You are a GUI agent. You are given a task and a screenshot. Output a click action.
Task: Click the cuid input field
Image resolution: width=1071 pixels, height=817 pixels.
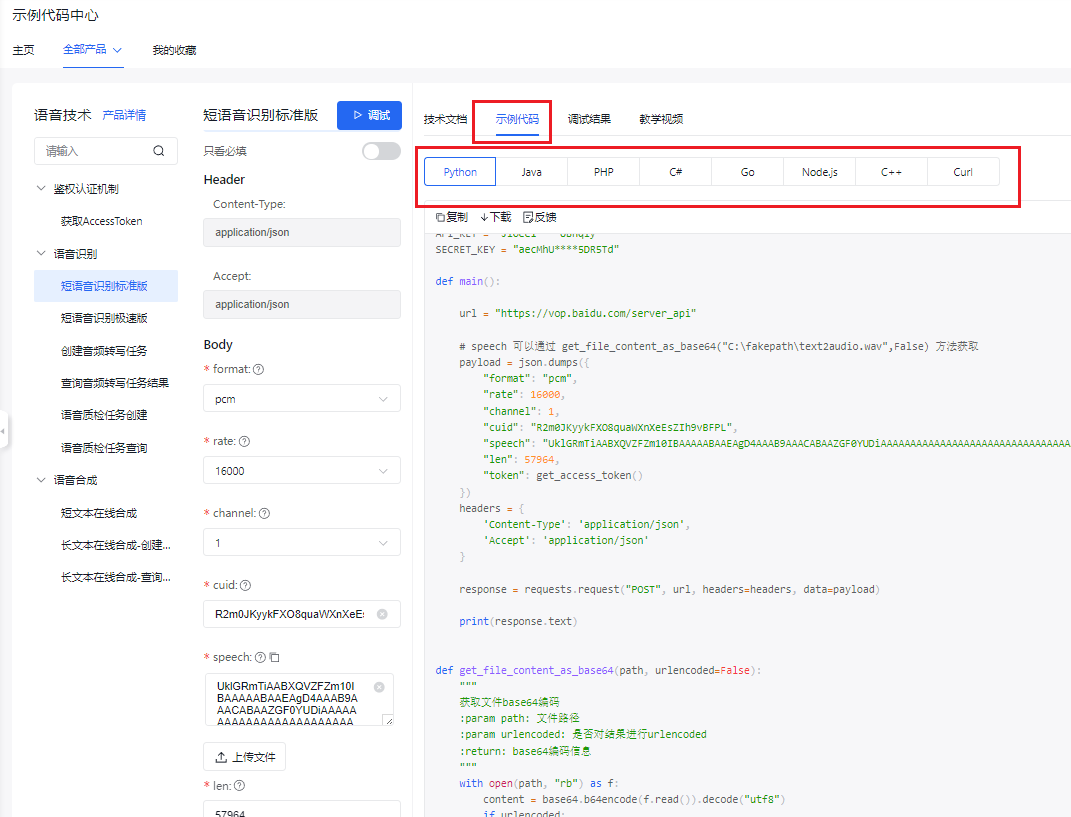(x=302, y=614)
